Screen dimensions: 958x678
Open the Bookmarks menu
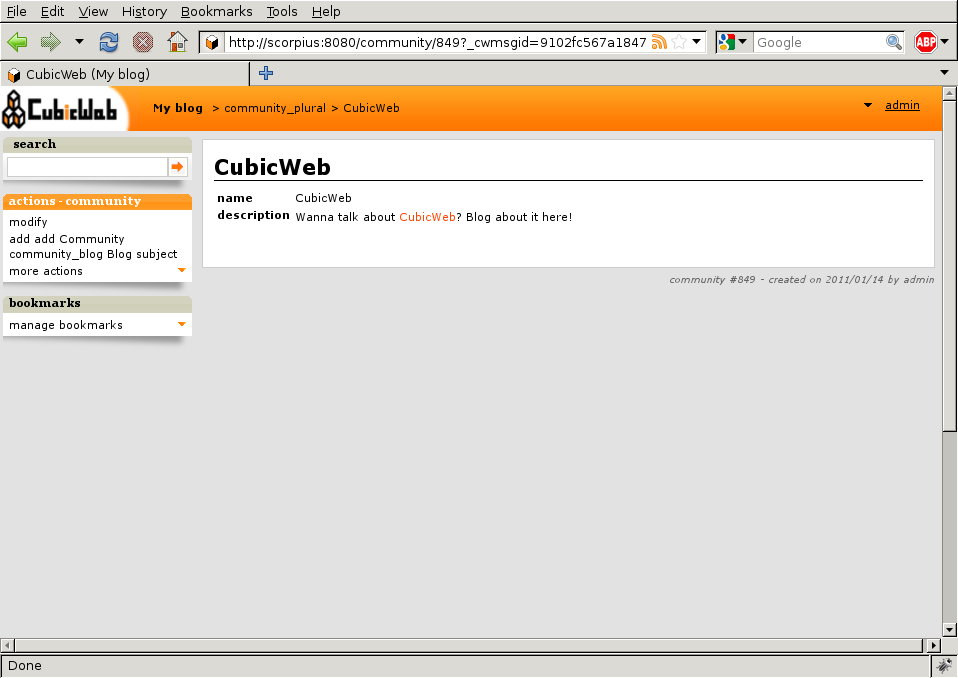[216, 12]
